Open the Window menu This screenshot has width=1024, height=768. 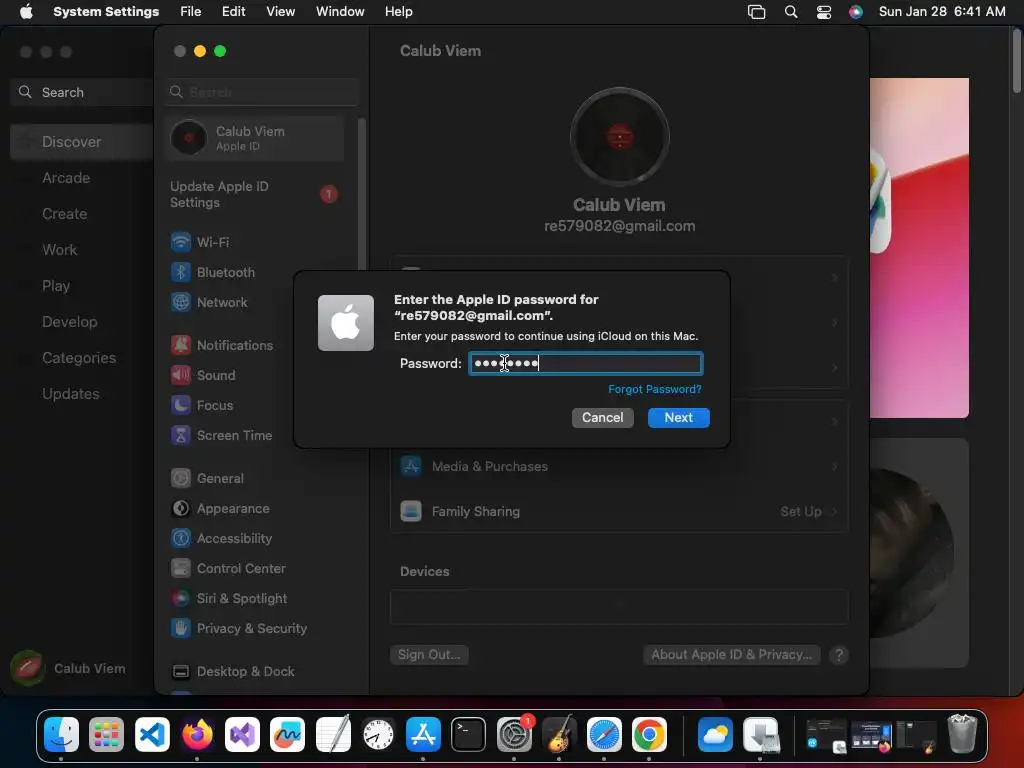pyautogui.click(x=340, y=12)
